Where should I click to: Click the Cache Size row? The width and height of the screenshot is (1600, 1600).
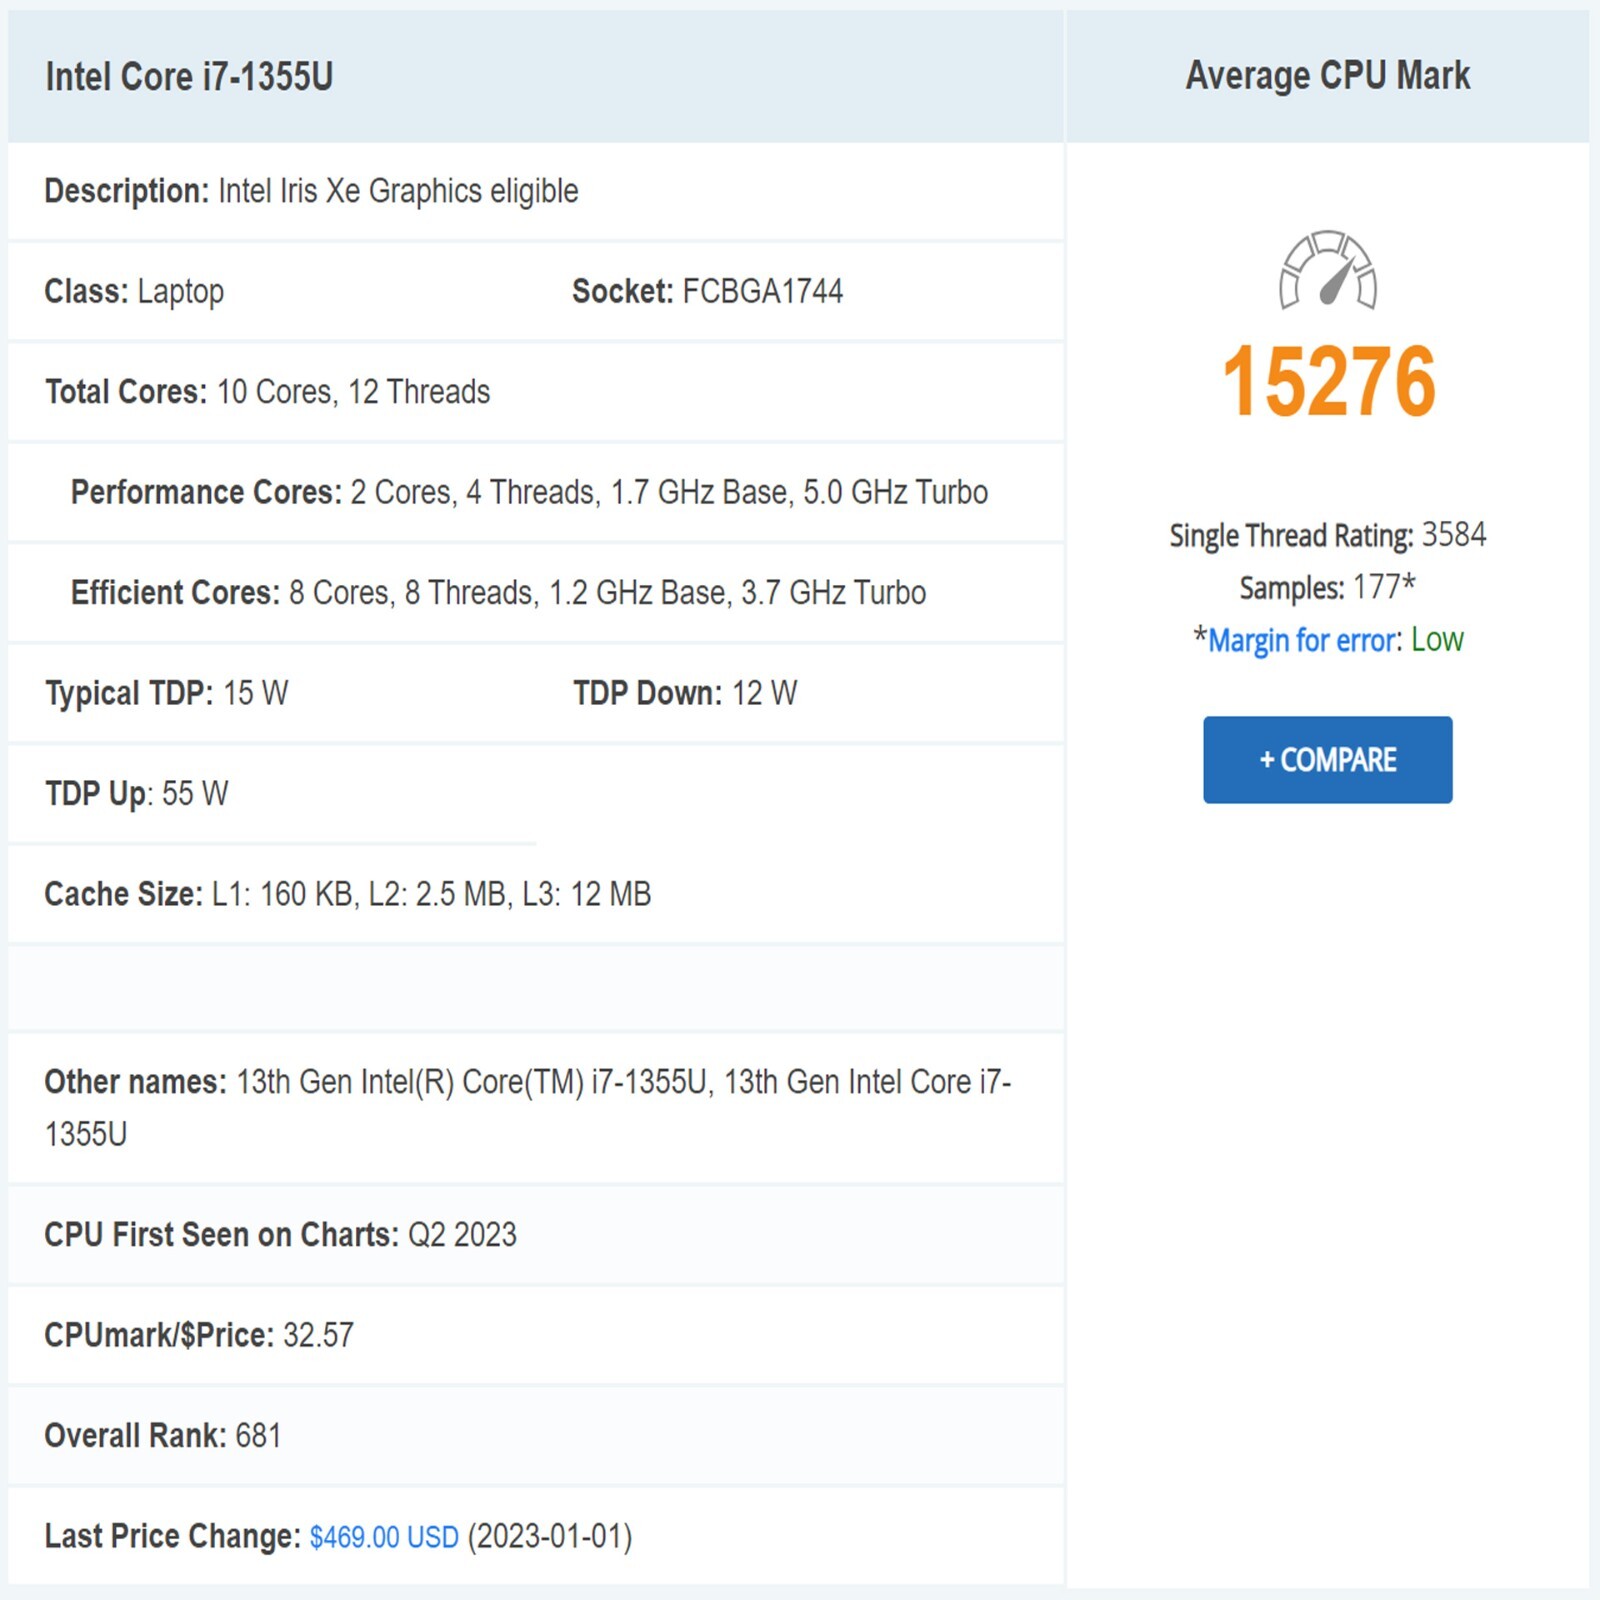(x=535, y=894)
